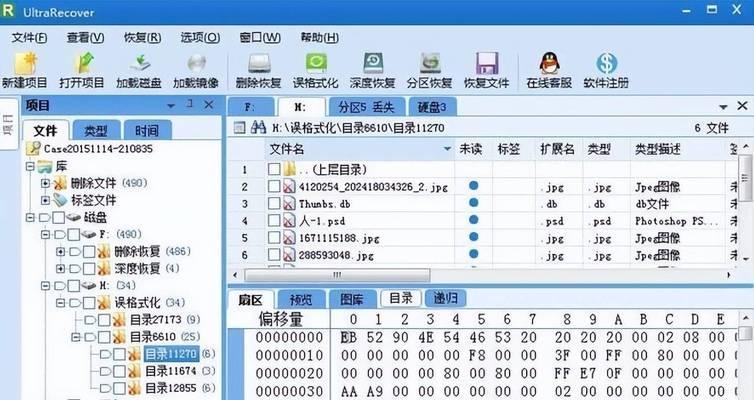The height and width of the screenshot is (400, 754).
Task: Click the 磁盘 drive icon in tree
Action: click(x=74, y=217)
